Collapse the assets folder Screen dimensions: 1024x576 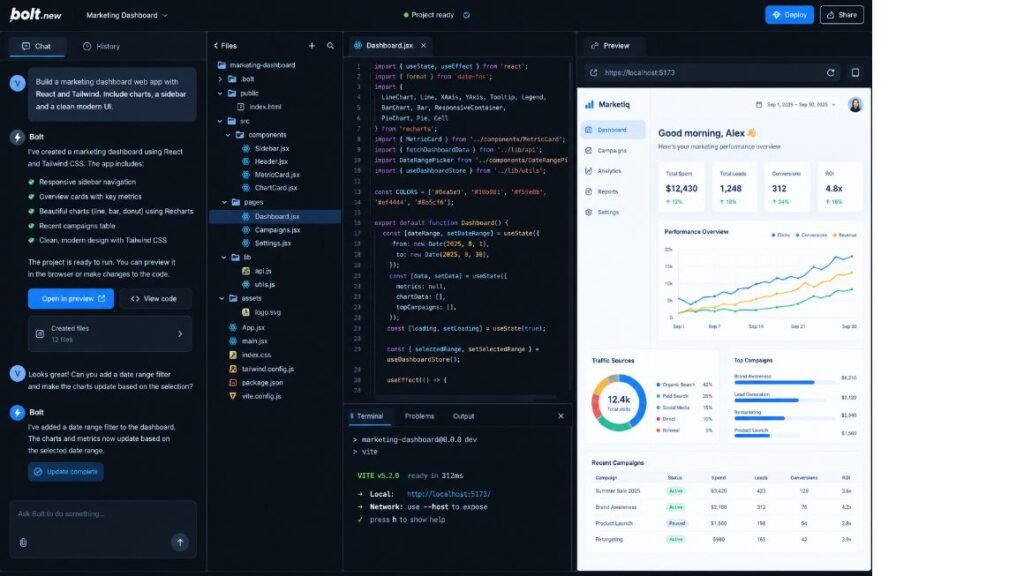pyautogui.click(x=221, y=298)
